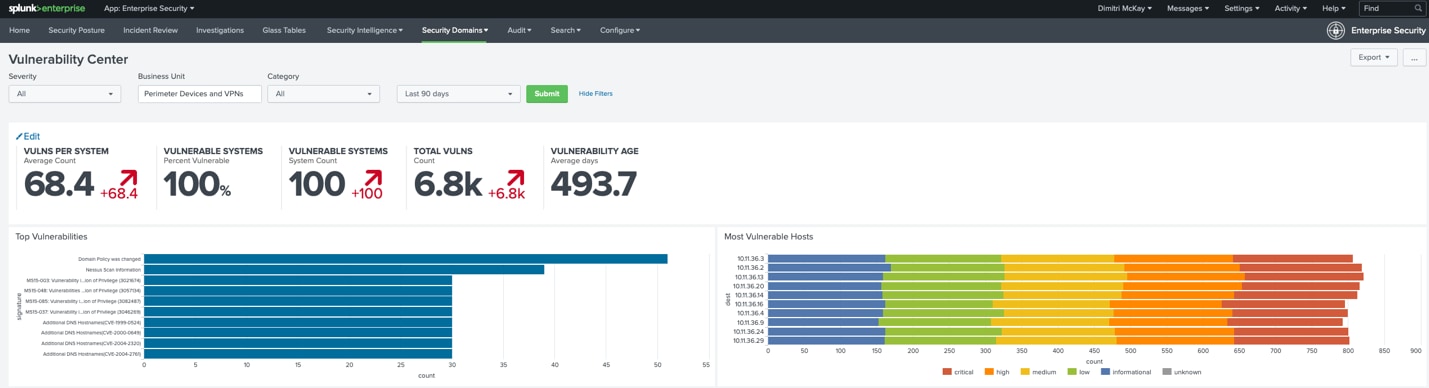Expand the Last 90 days time picker
The height and width of the screenshot is (388, 1429).
(458, 94)
